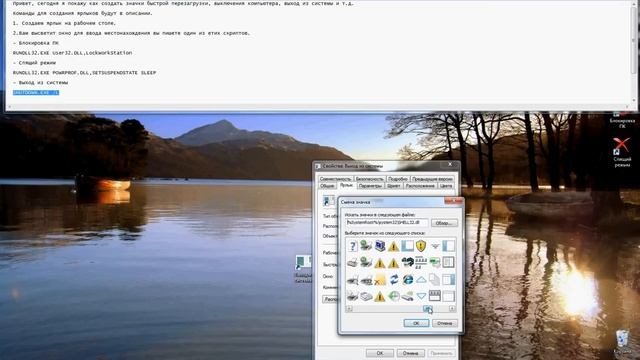
Task: Select the upward-pointing triangle icon
Action: [421, 280]
